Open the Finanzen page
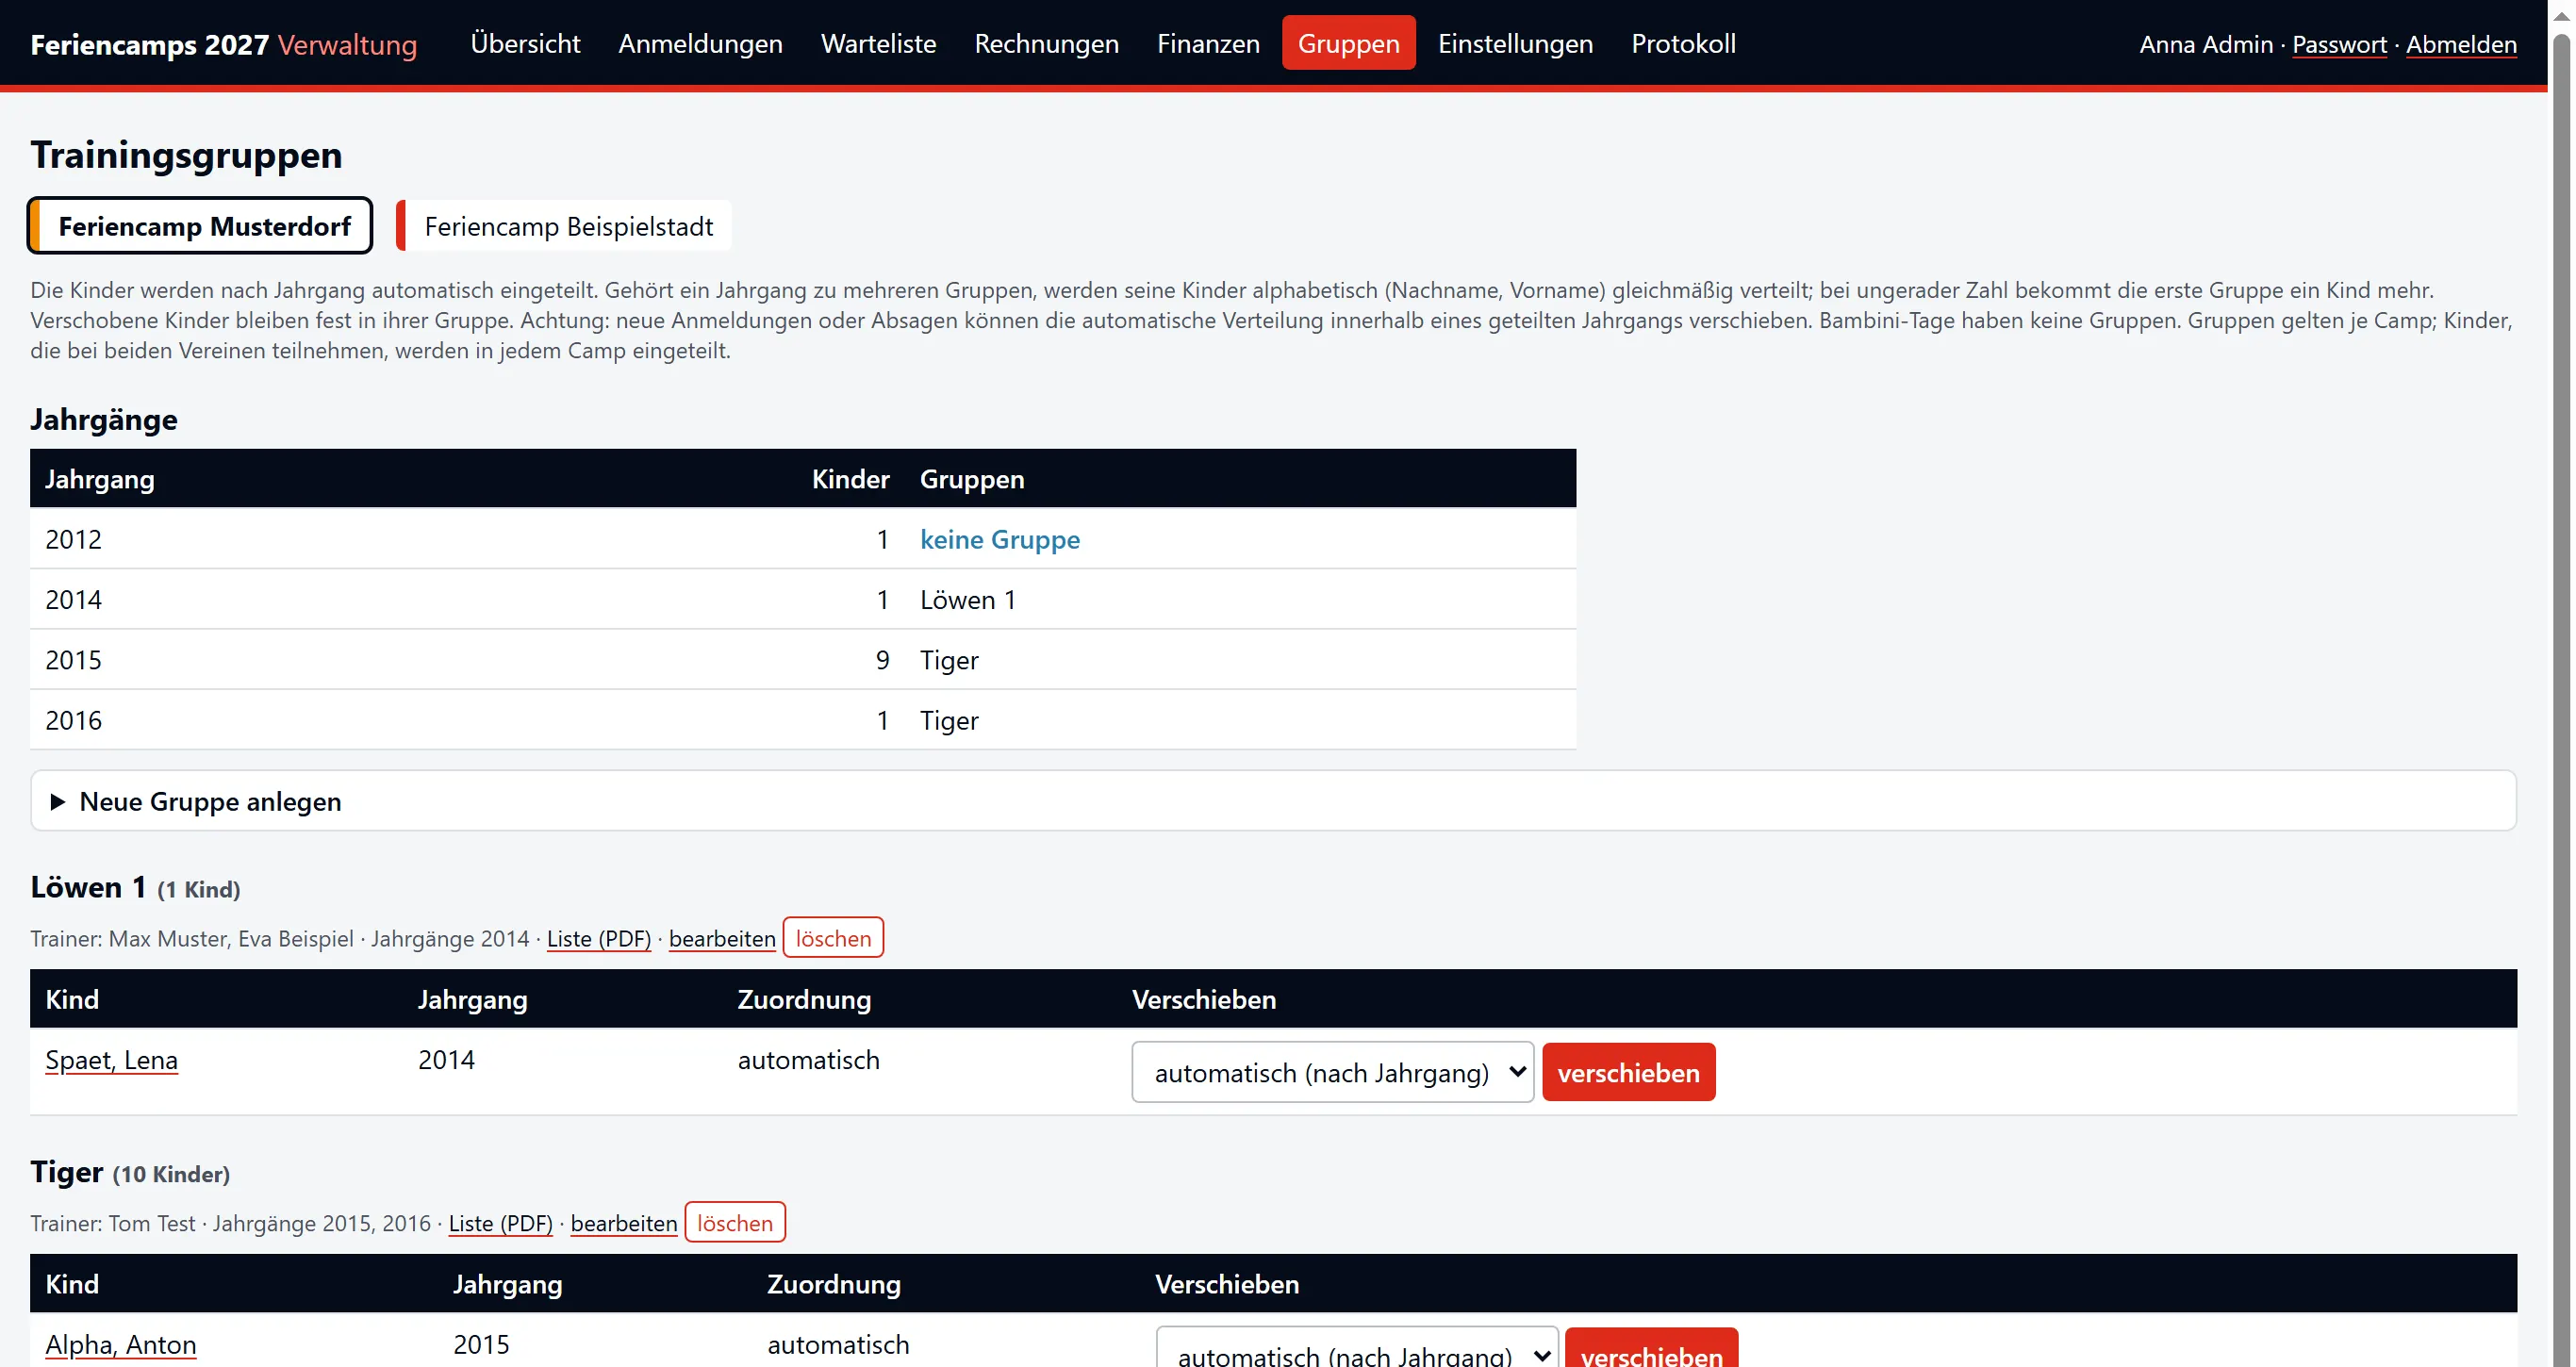The image size is (2576, 1367). click(x=1208, y=44)
